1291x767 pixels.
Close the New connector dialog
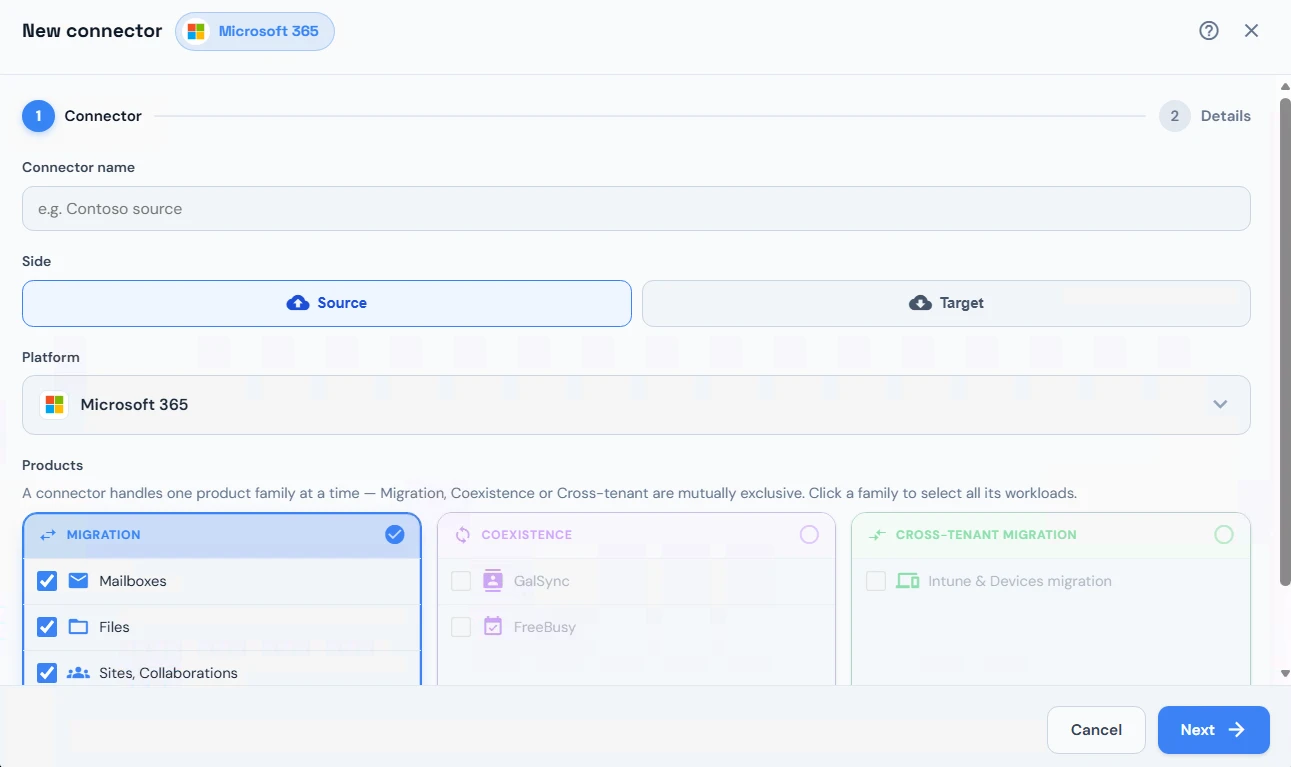(x=1251, y=31)
